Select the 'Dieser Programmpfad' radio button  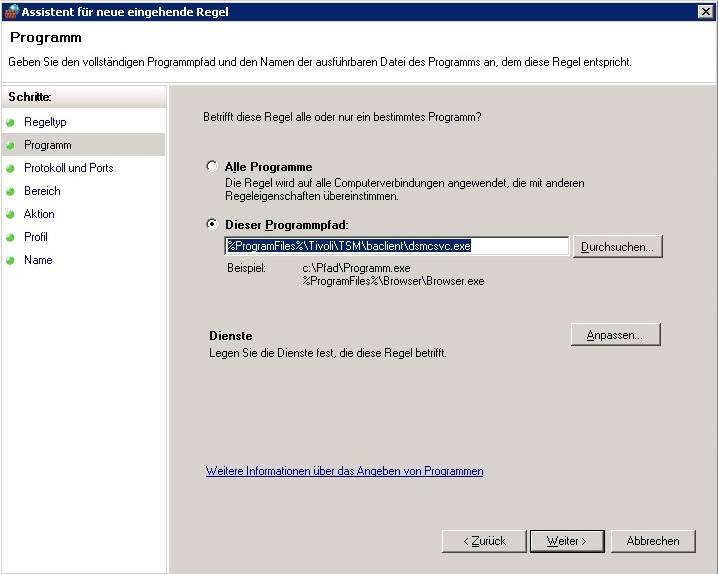[x=211, y=225]
